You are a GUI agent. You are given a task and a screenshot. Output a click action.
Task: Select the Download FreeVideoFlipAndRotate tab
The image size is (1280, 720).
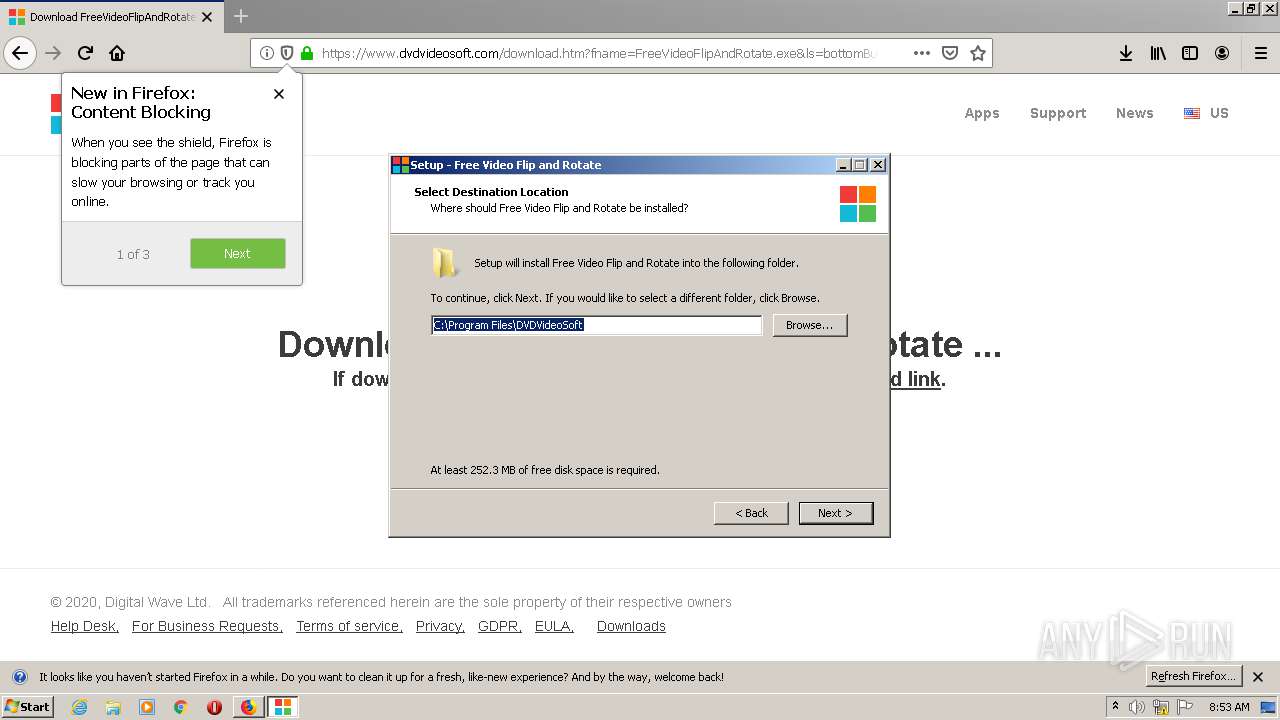pyautogui.click(x=112, y=17)
